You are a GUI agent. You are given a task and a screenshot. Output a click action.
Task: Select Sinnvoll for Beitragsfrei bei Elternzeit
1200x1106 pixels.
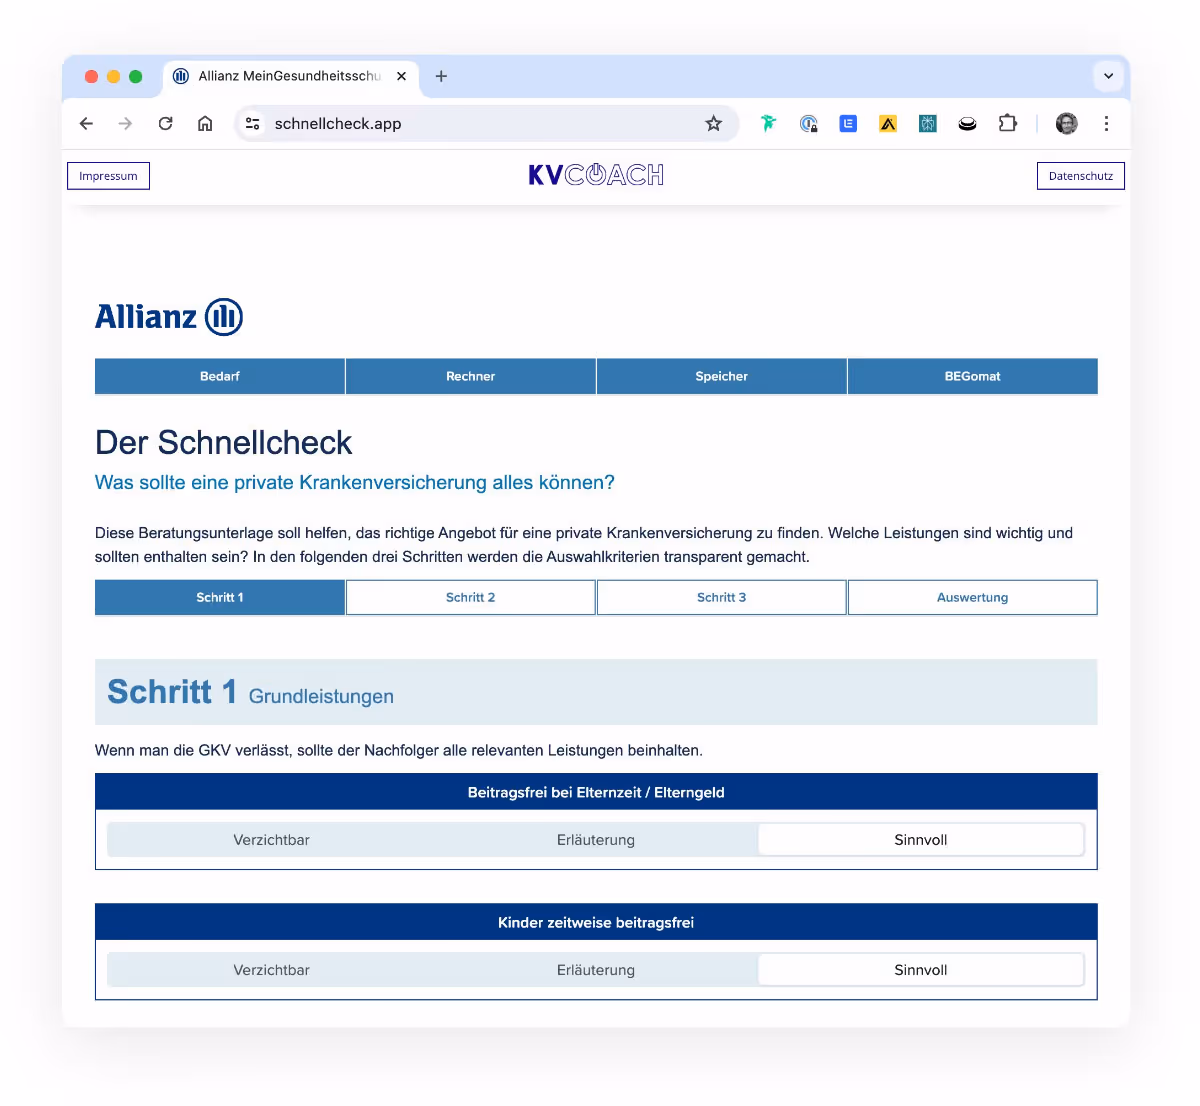(920, 839)
